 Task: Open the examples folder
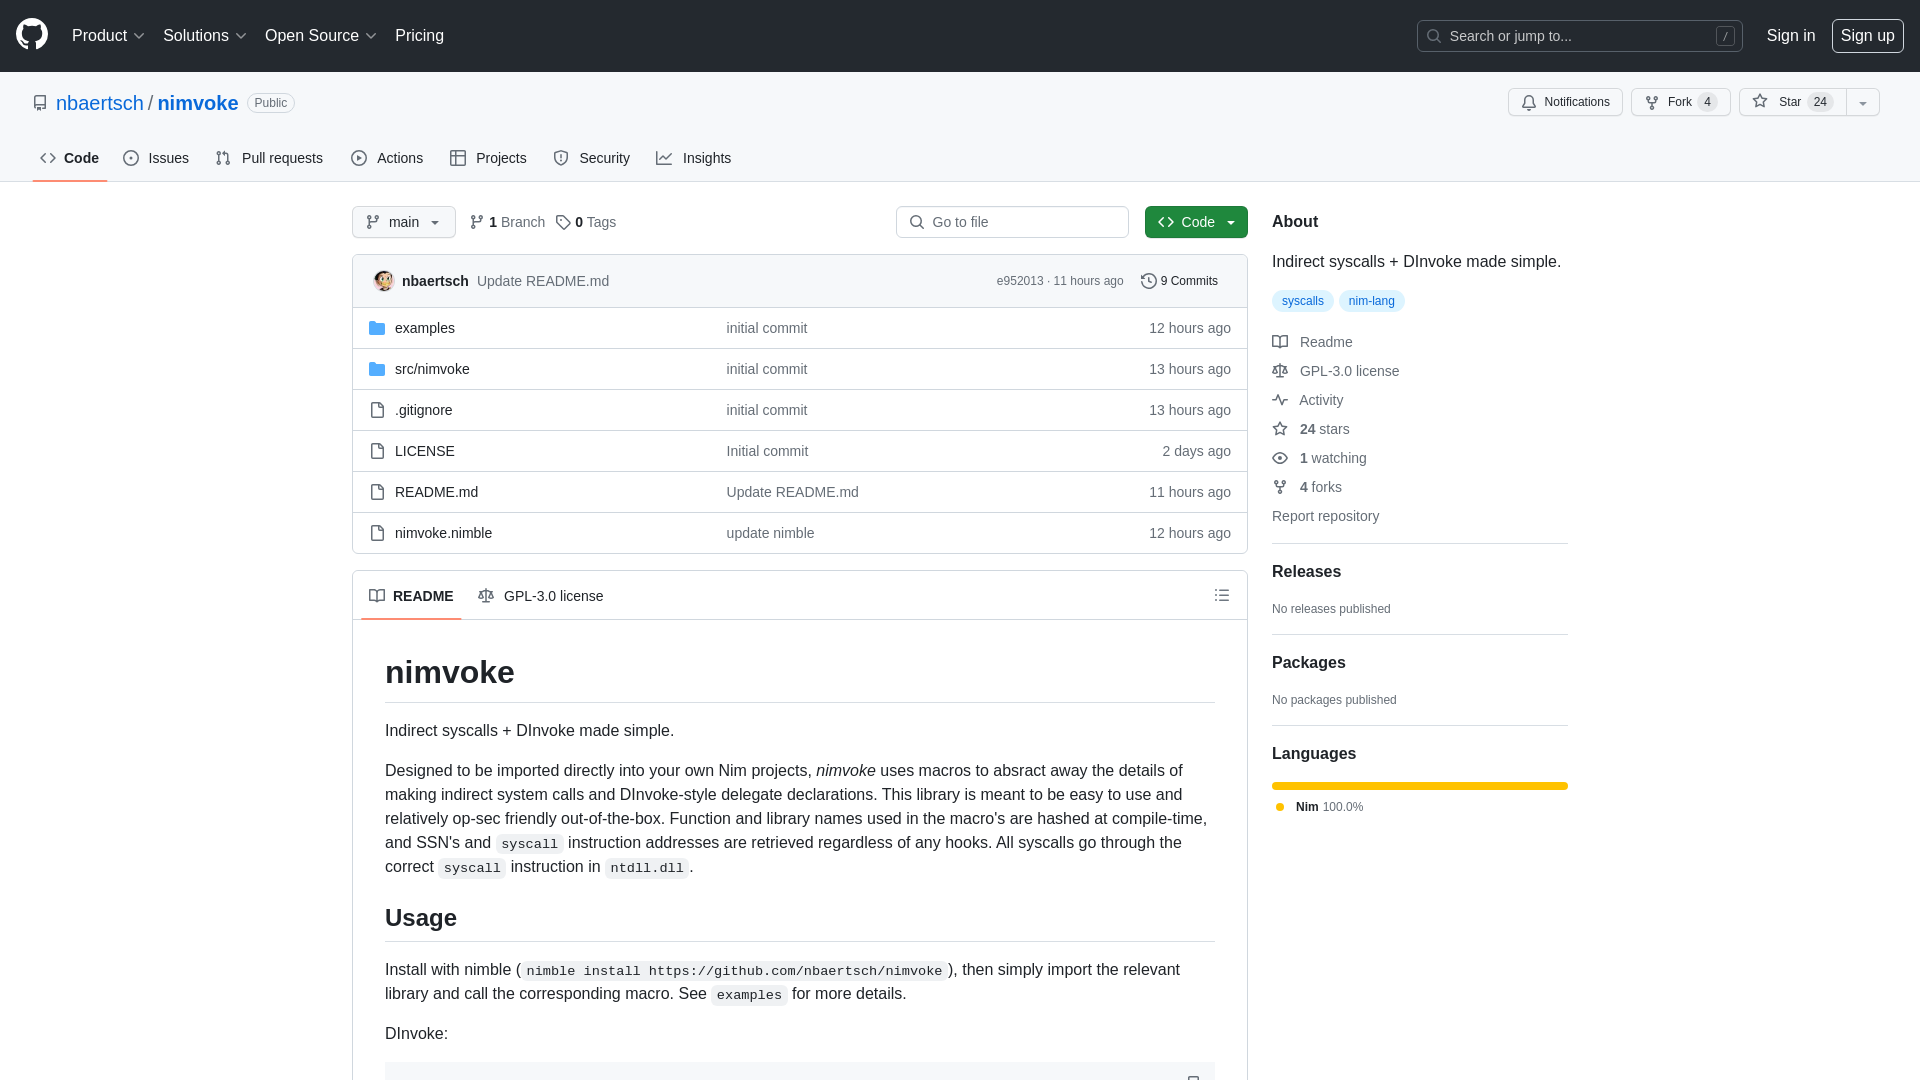click(425, 328)
